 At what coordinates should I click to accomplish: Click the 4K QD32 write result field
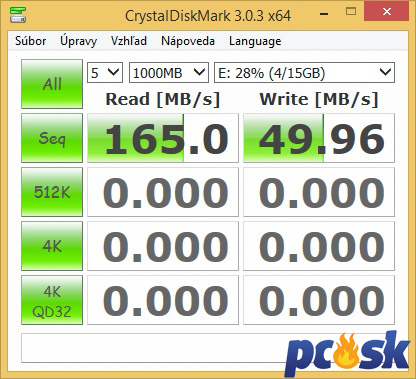(319, 300)
